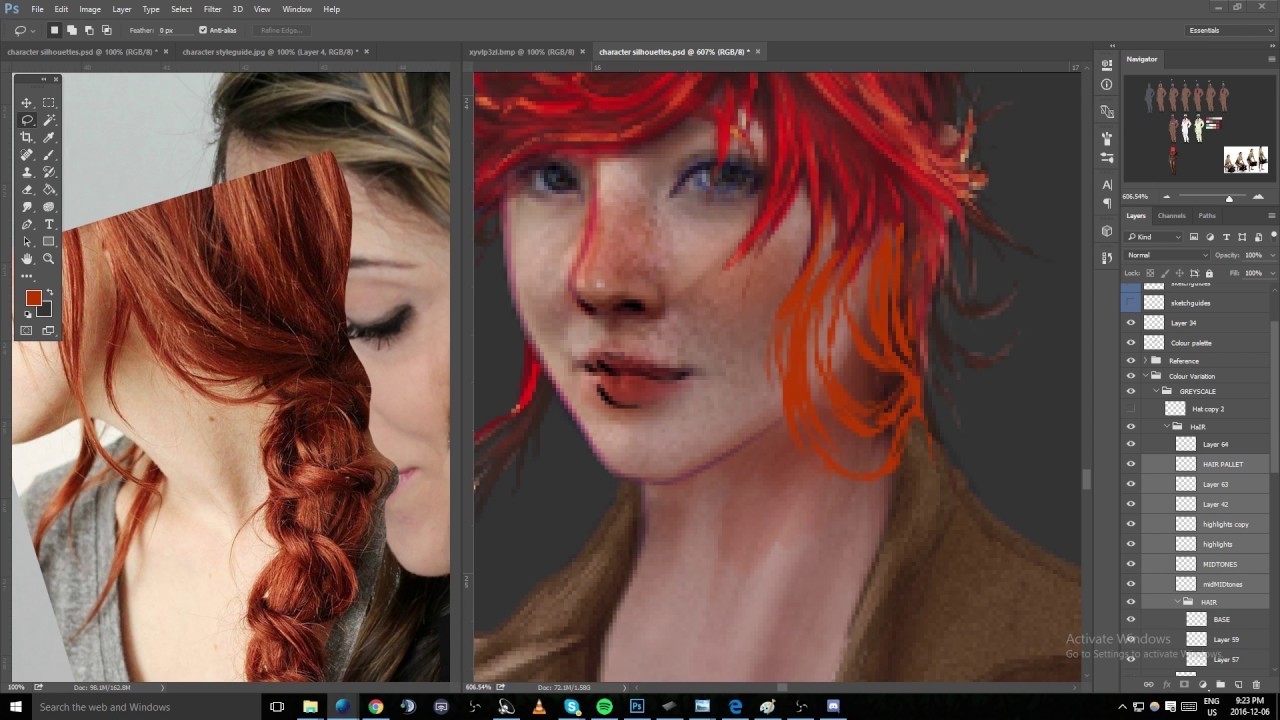
Task: Open the Edit Toolbar three-dots button
Action: tap(27, 276)
